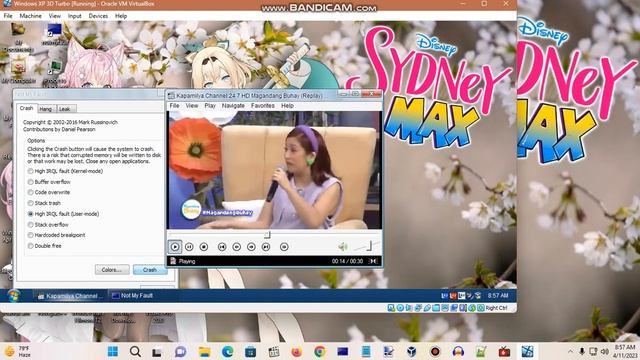The width and height of the screenshot is (640, 360).
Task: Launch Firefox from host taskbar
Action: tap(297, 351)
